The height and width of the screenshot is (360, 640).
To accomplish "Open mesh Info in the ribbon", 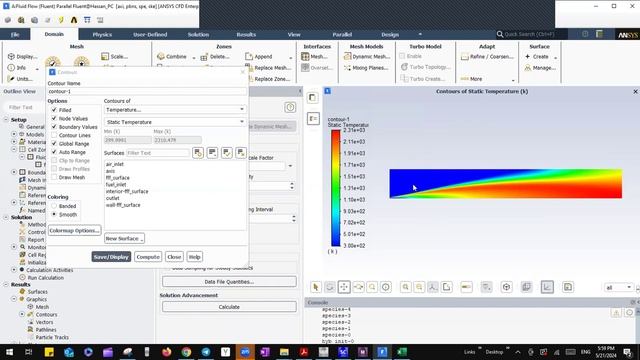I will pyautogui.click(x=17, y=67).
